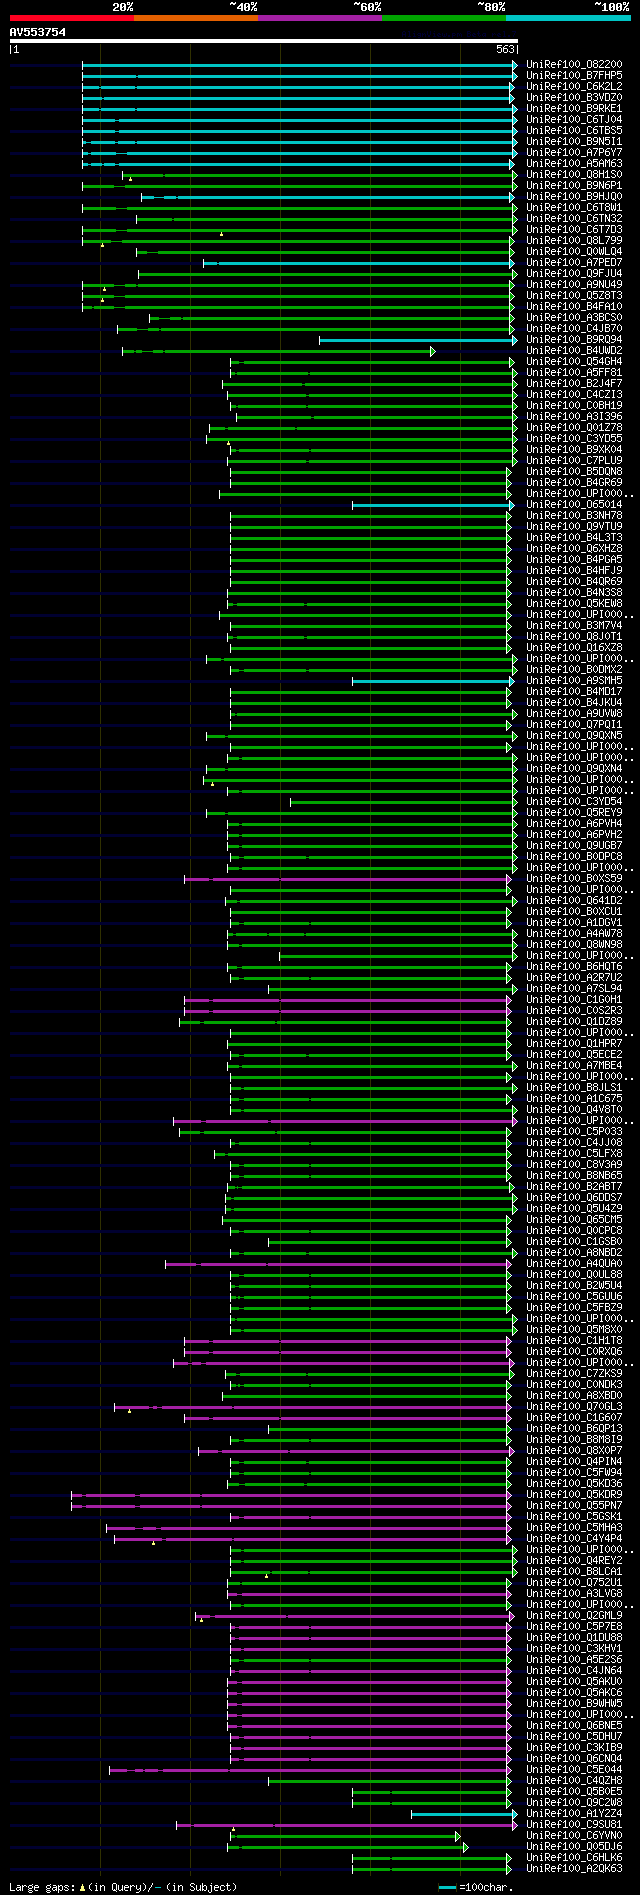Select hit label UniRef100_B9WHW5
Screen dimensions: 640x1895
(575, 1704)
